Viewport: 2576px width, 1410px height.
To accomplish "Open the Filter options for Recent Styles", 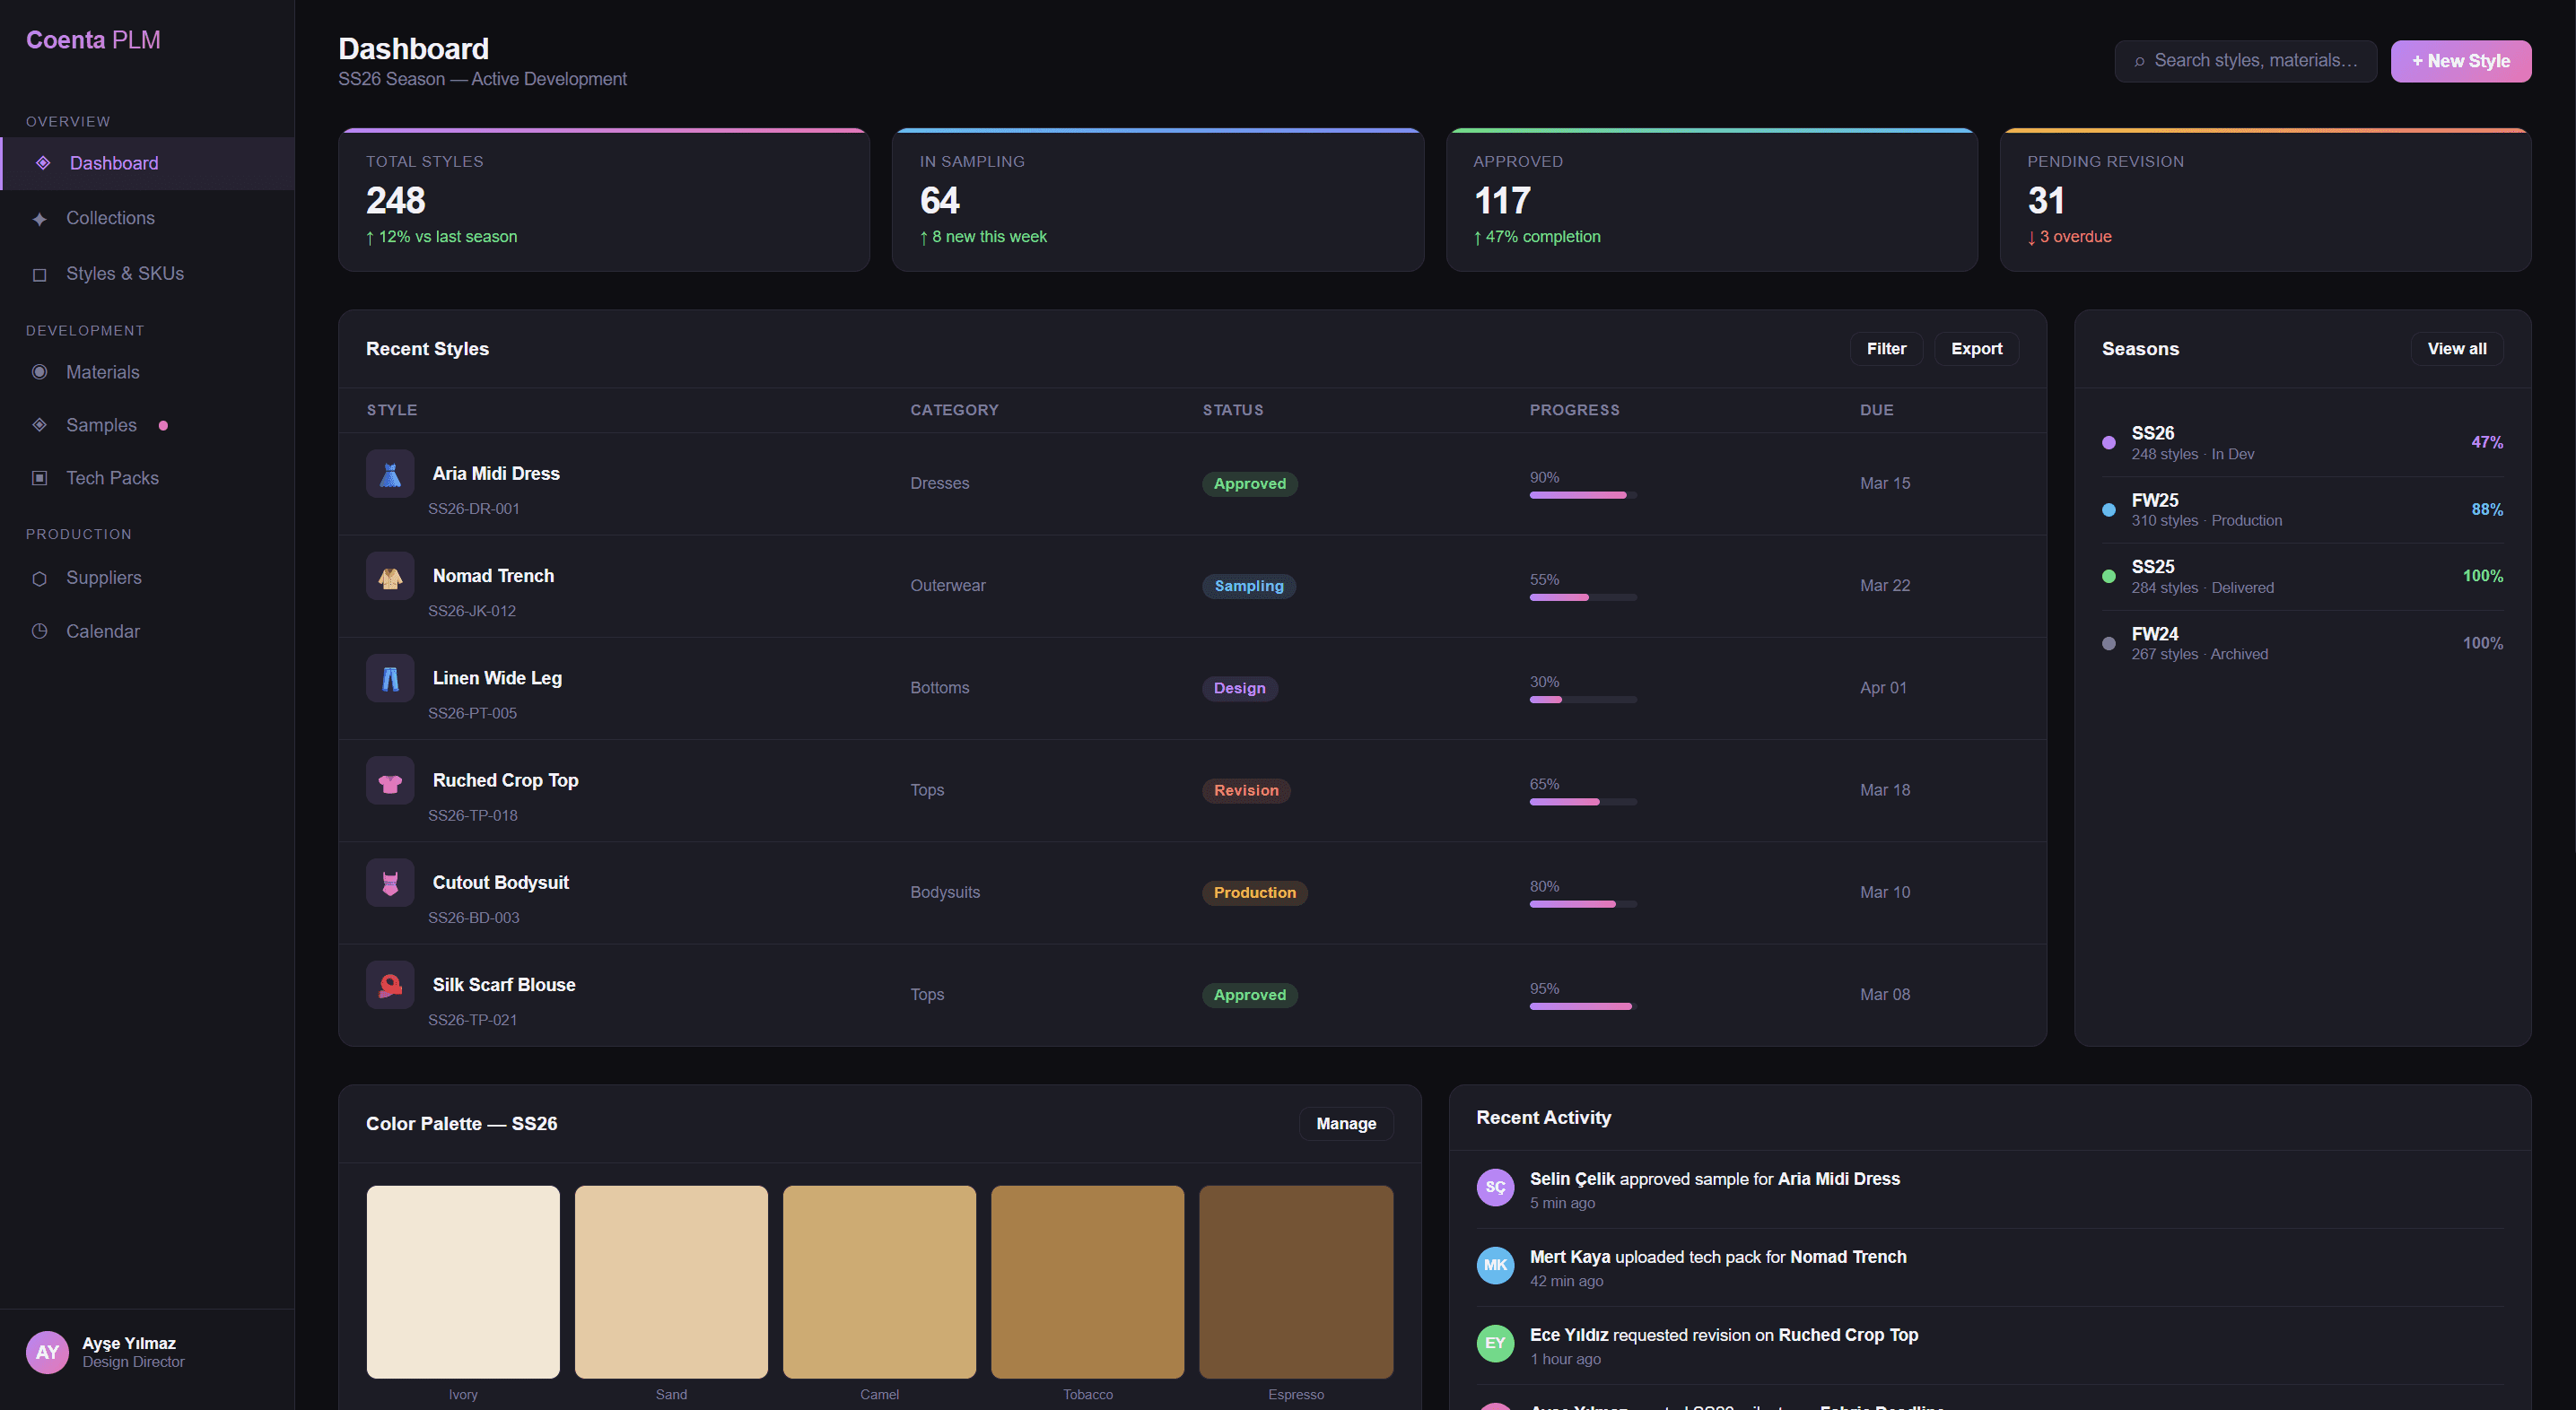I will 1885,349.
